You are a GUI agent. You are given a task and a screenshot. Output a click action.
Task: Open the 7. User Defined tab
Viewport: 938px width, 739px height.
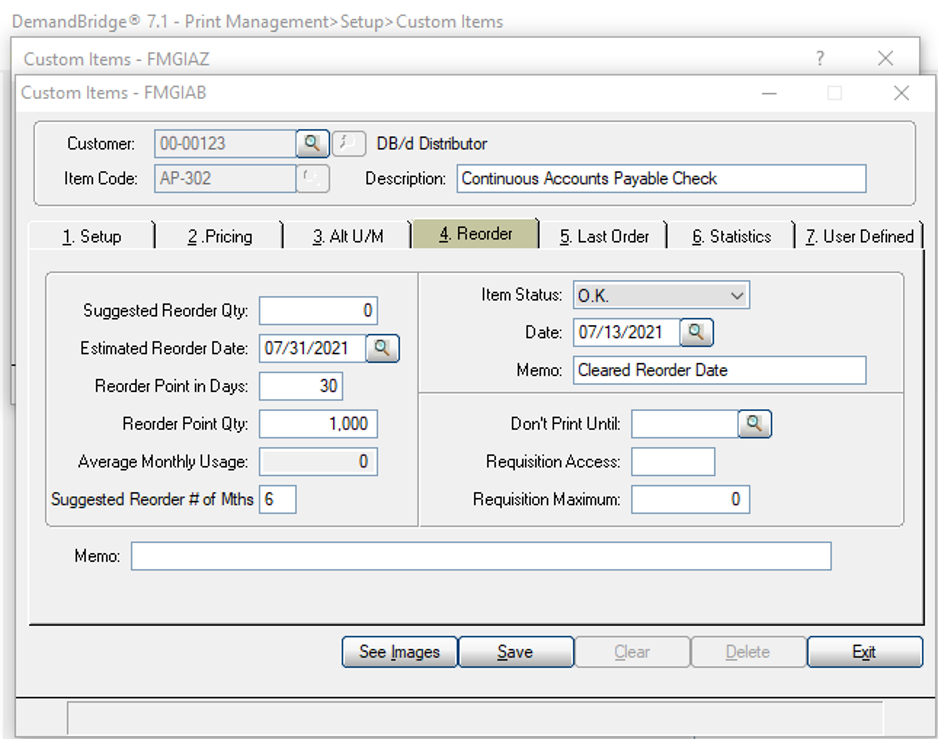(860, 236)
